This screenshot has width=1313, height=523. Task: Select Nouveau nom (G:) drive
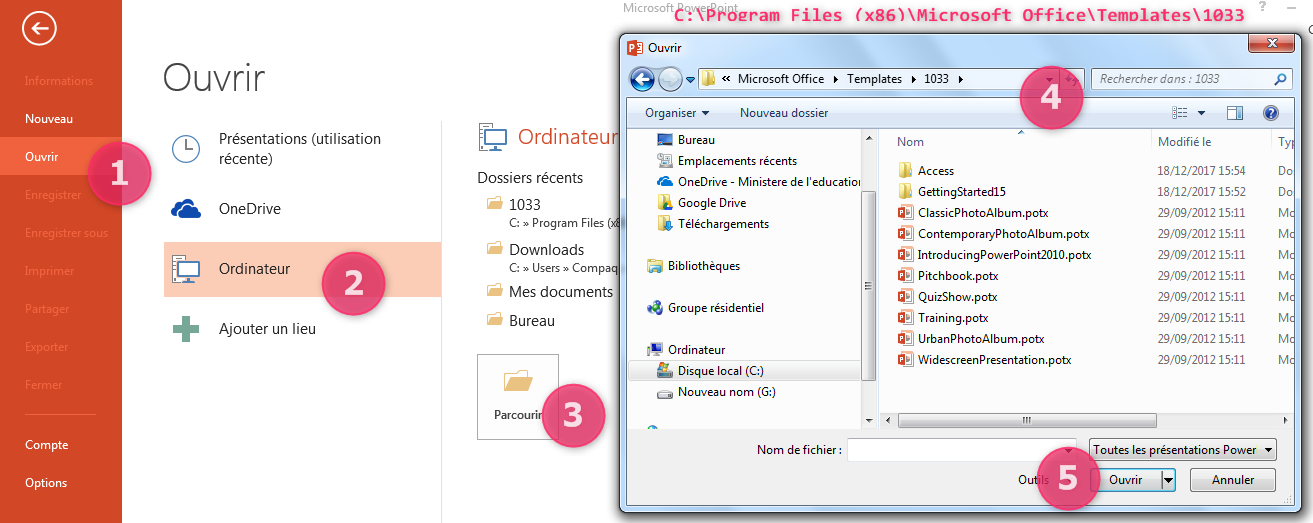click(726, 392)
